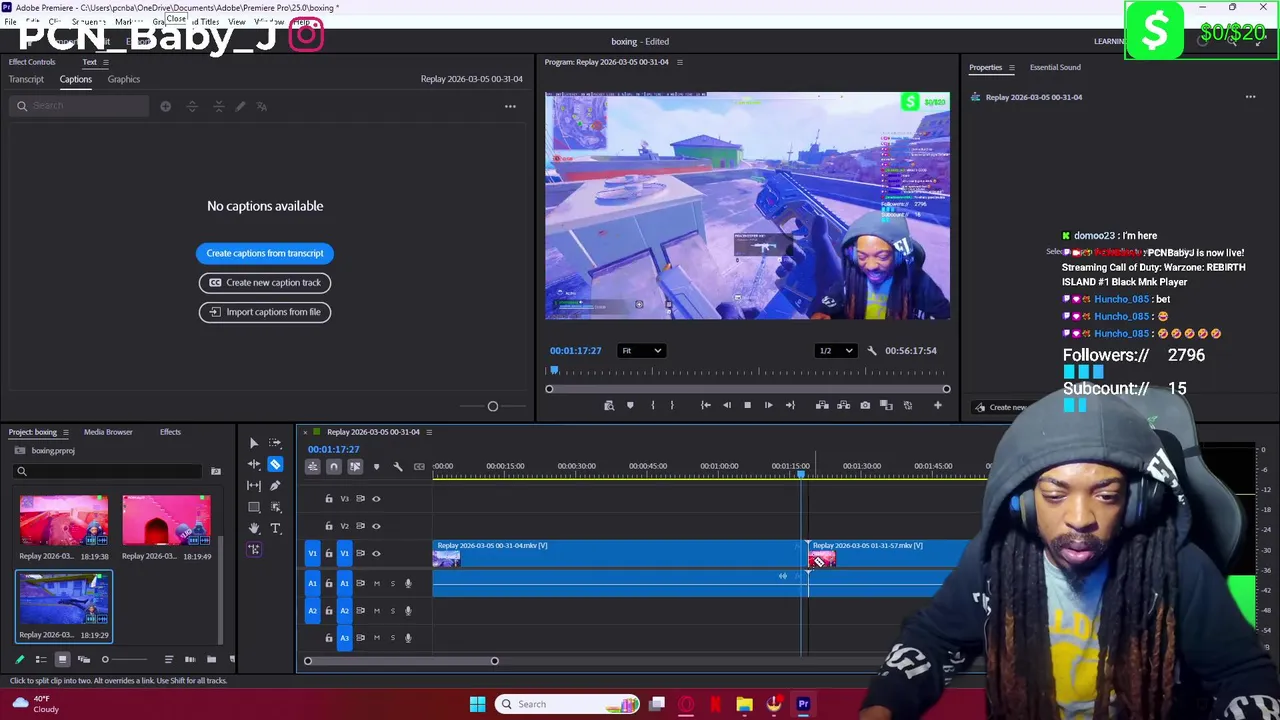This screenshot has width=1280, height=720.
Task: Click Go to In point button
Action: (x=706, y=405)
